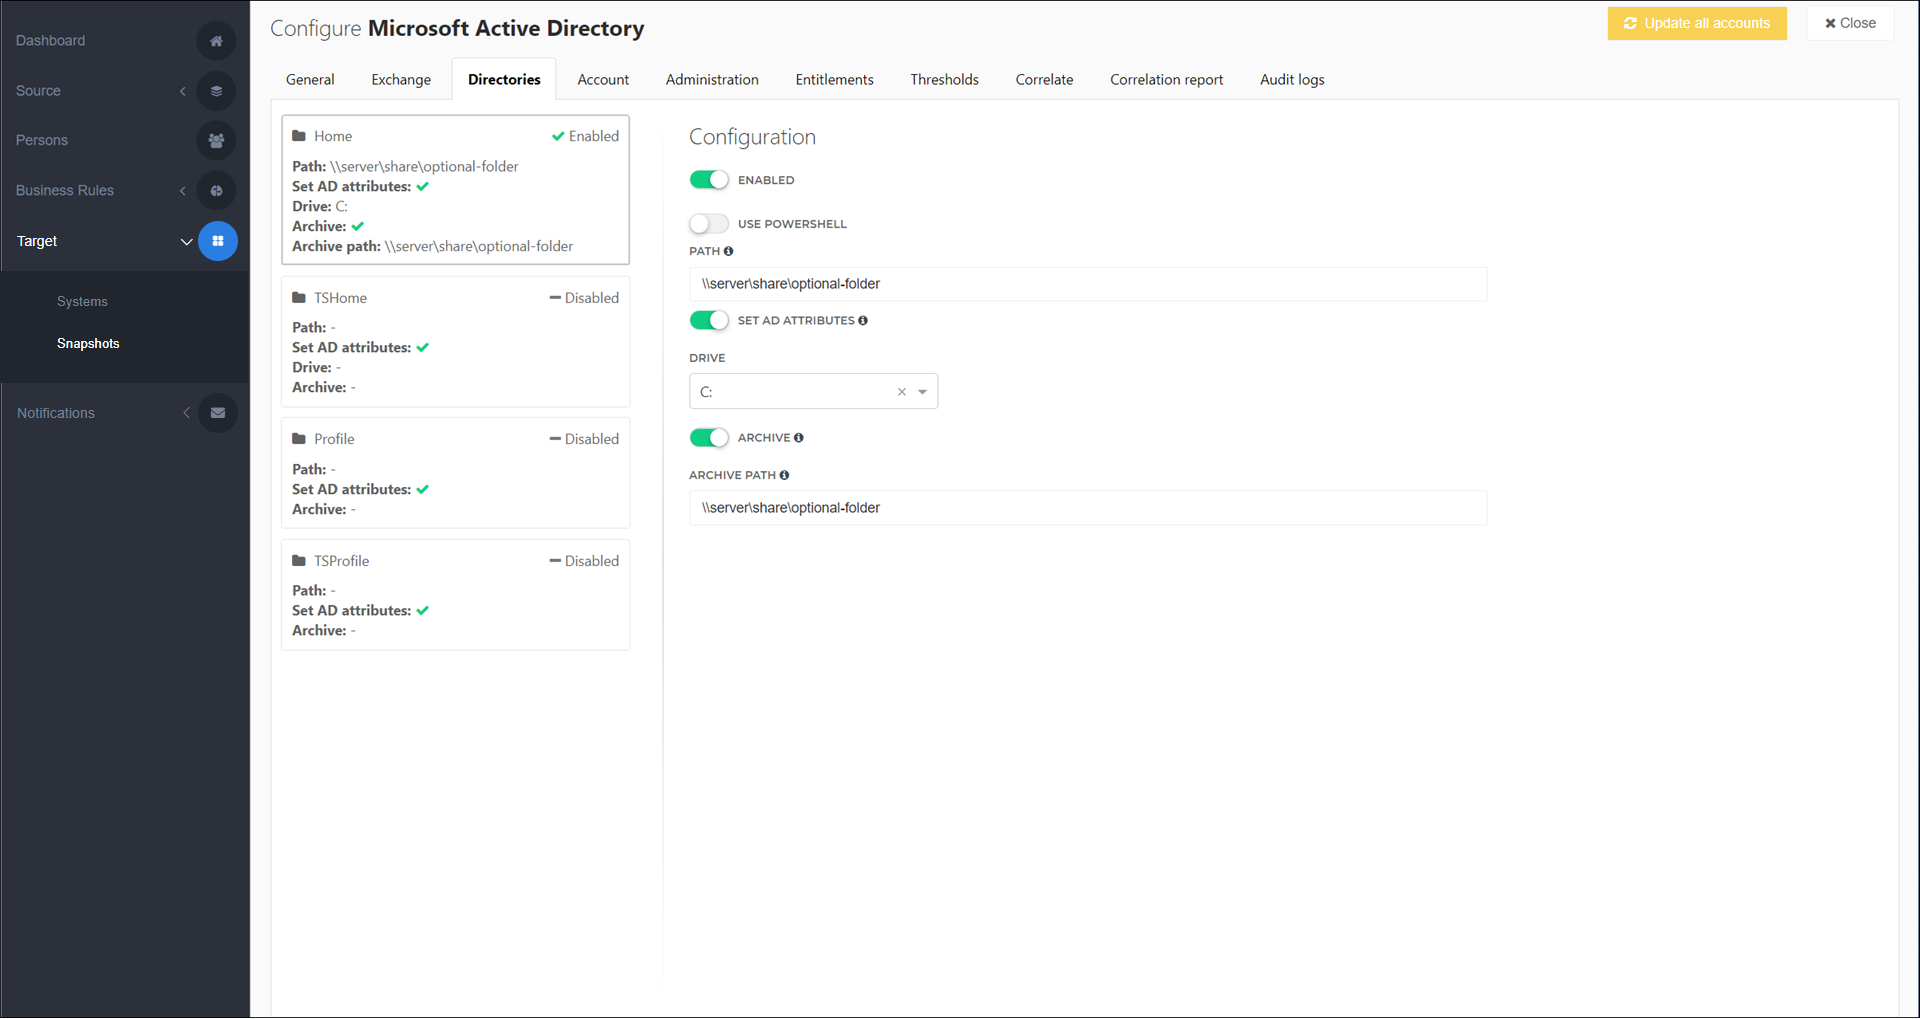Click the Home directory folder icon
1920x1019 pixels.
click(x=299, y=136)
